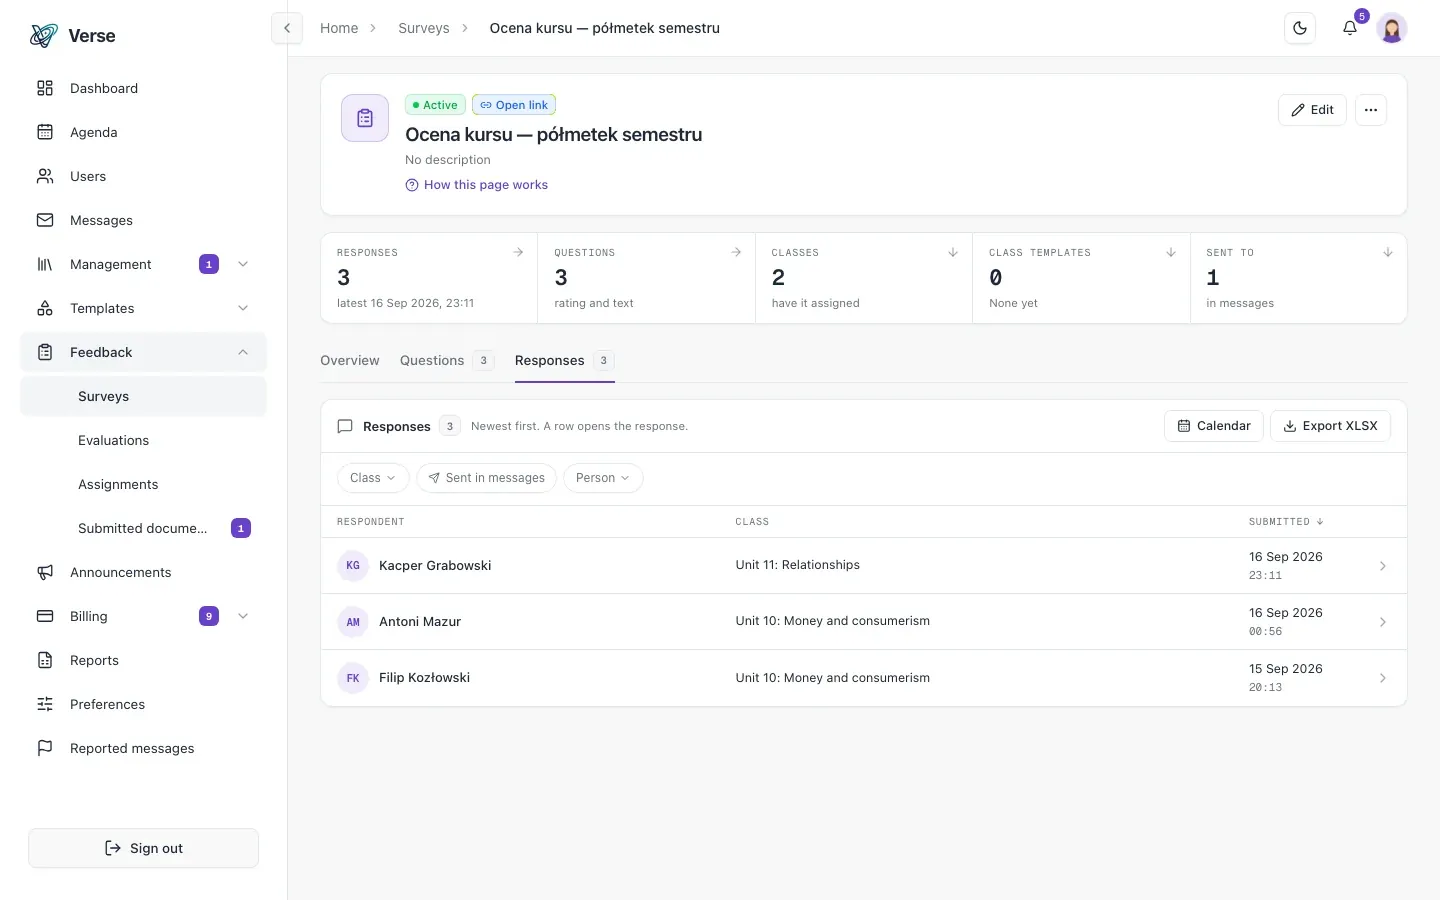Image resolution: width=1440 pixels, height=900 pixels.
Task: Open the Class filter dropdown
Action: 373,478
